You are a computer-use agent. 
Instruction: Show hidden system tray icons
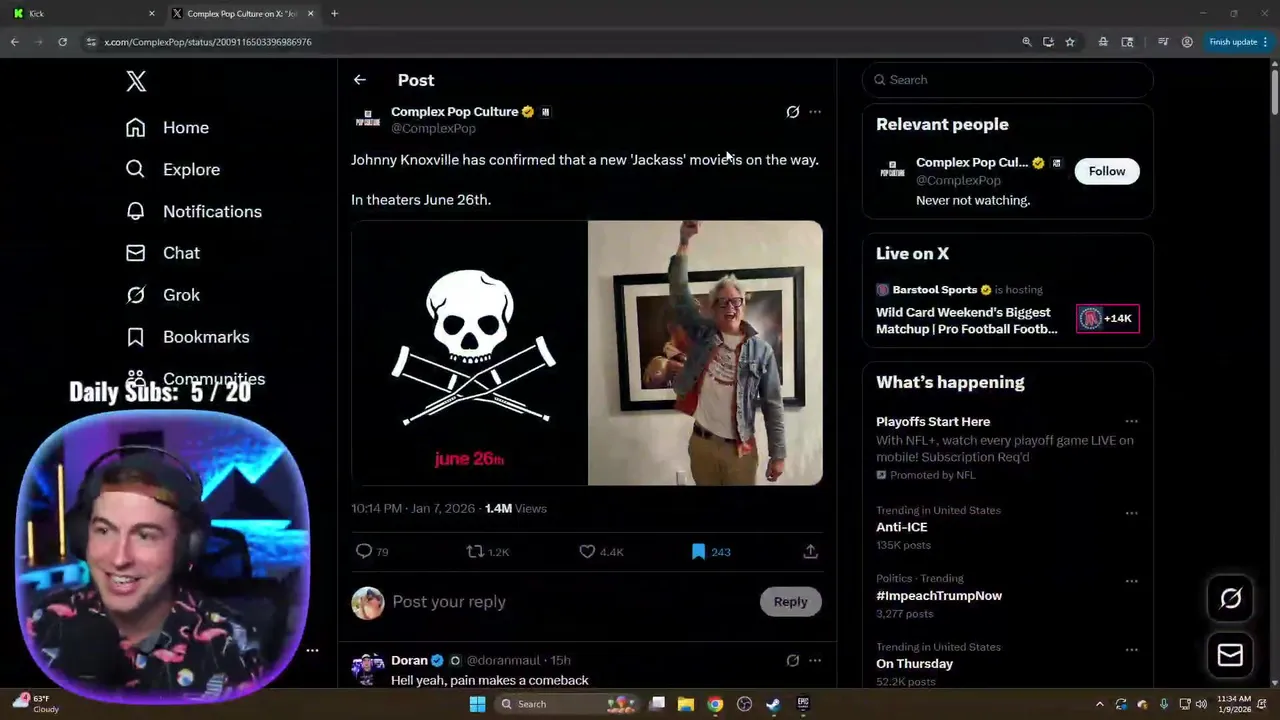[x=1099, y=704]
